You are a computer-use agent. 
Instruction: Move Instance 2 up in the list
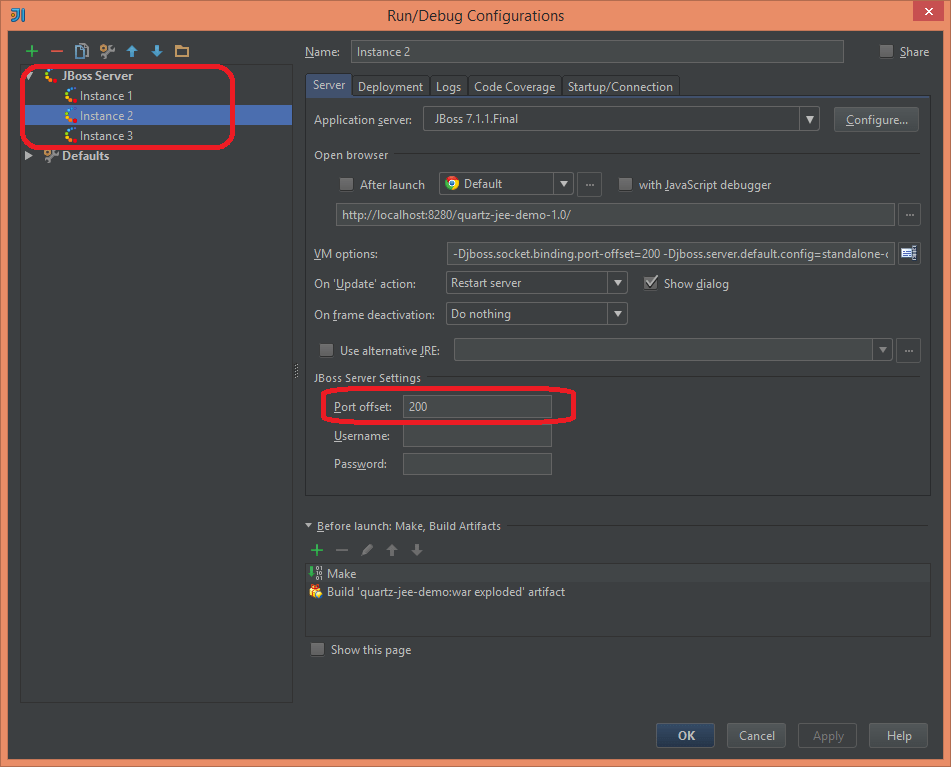[131, 51]
